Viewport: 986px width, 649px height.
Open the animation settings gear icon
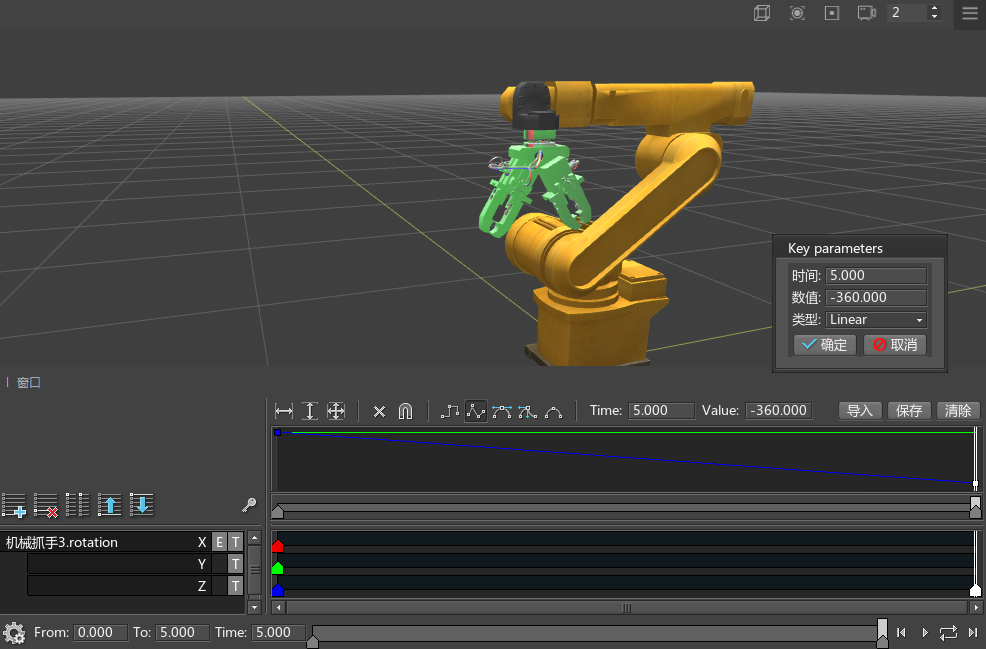(x=14, y=633)
